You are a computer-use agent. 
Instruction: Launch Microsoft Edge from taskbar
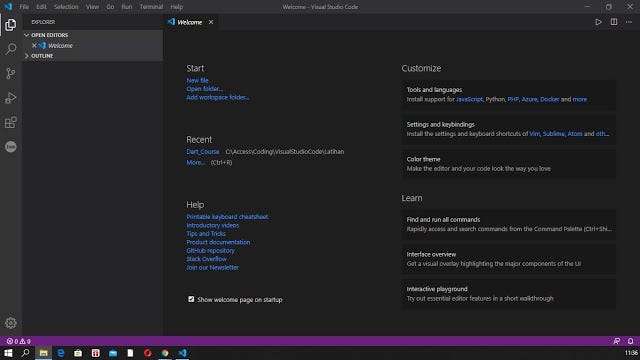coord(61,353)
